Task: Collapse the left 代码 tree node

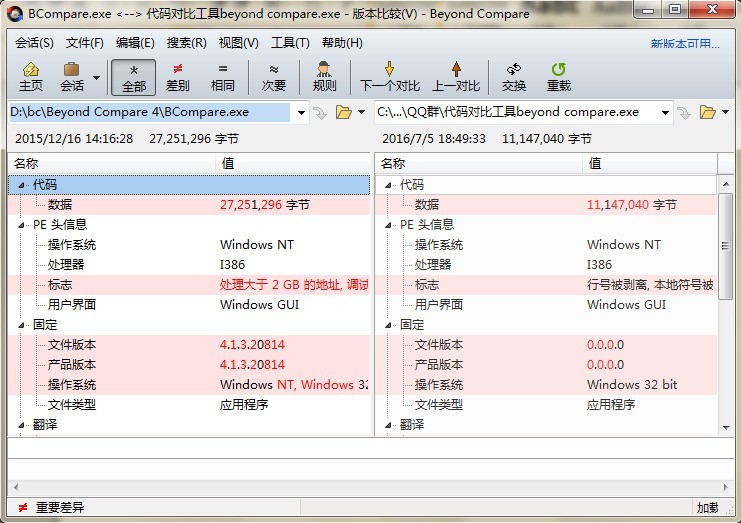Action: (x=21, y=185)
